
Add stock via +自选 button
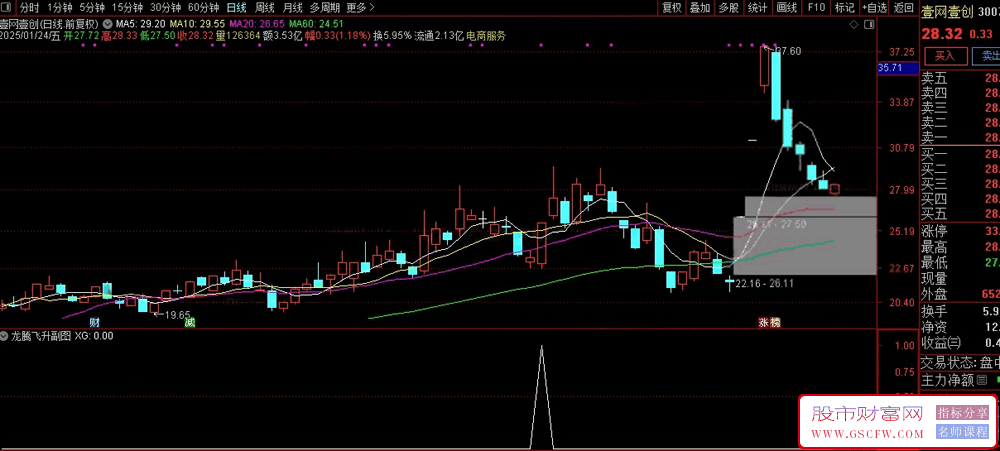click(874, 8)
